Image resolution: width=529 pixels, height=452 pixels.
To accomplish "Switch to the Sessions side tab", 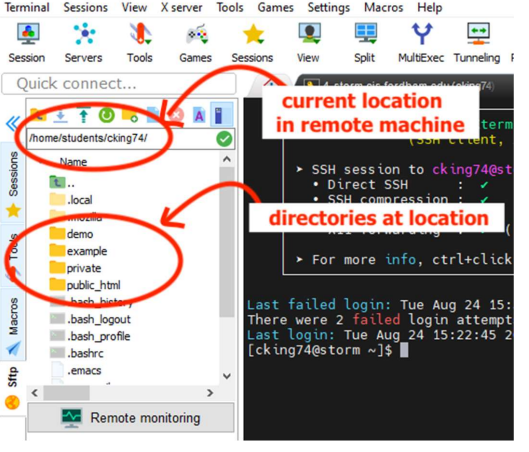I will pyautogui.click(x=13, y=182).
